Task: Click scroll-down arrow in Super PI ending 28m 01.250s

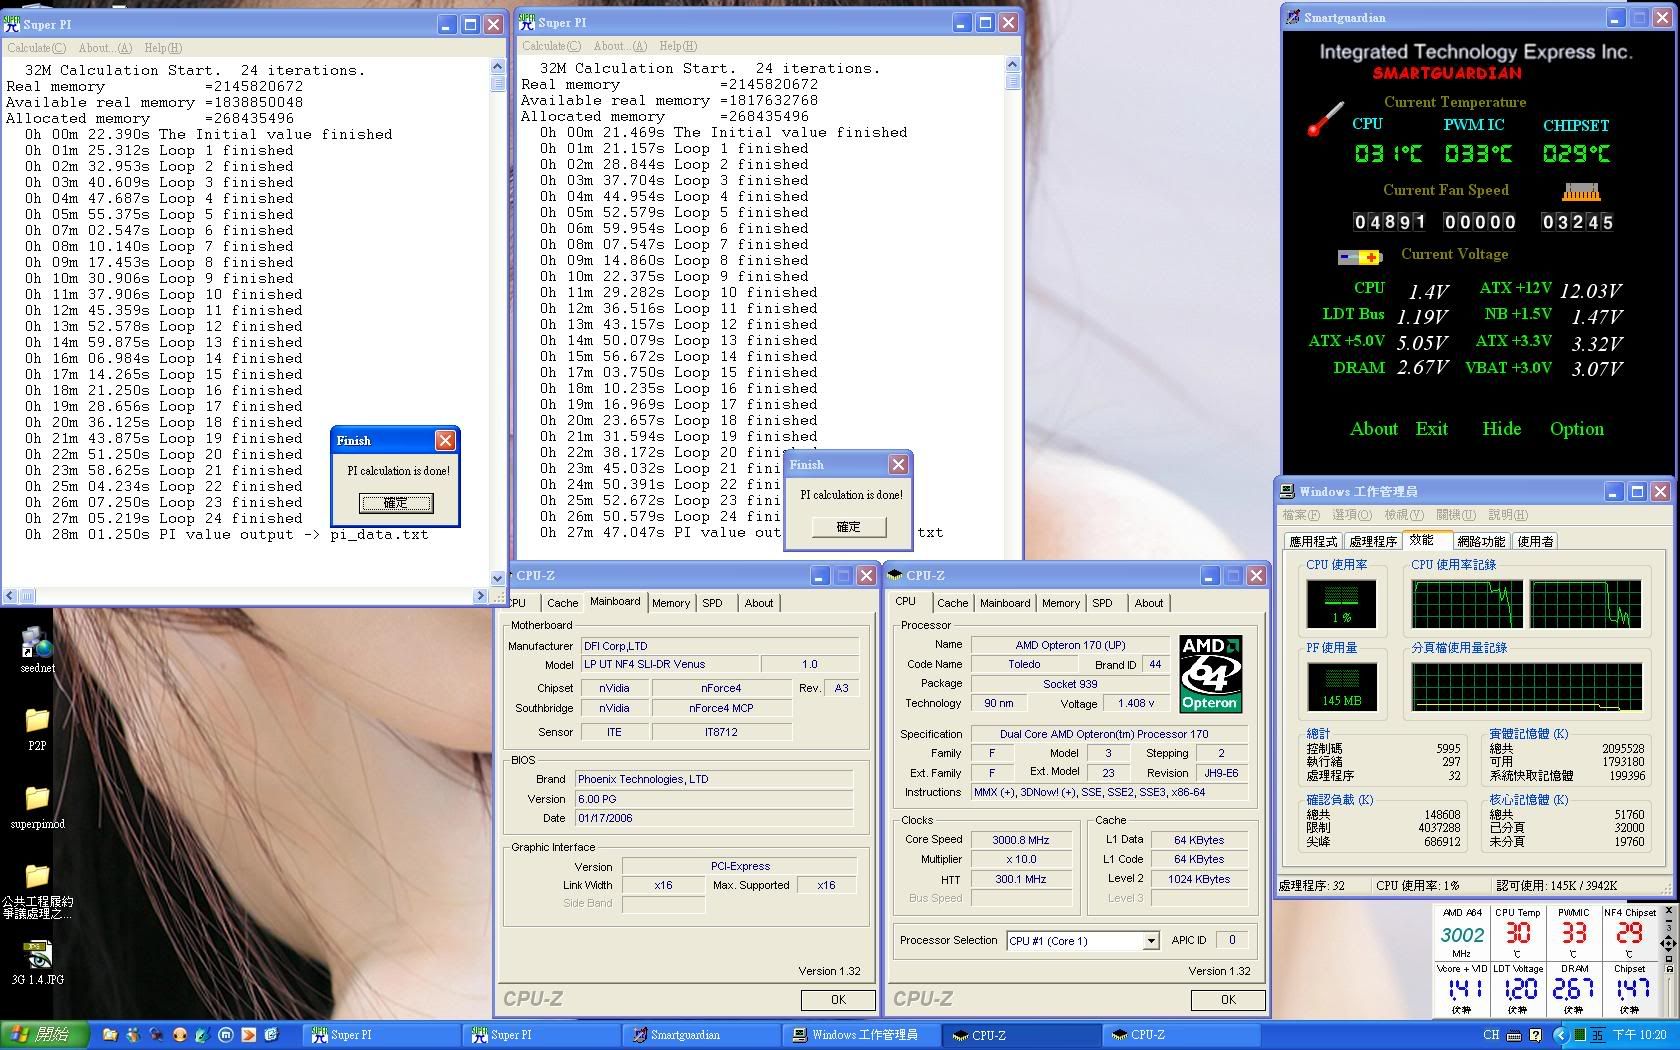Action: [497, 578]
